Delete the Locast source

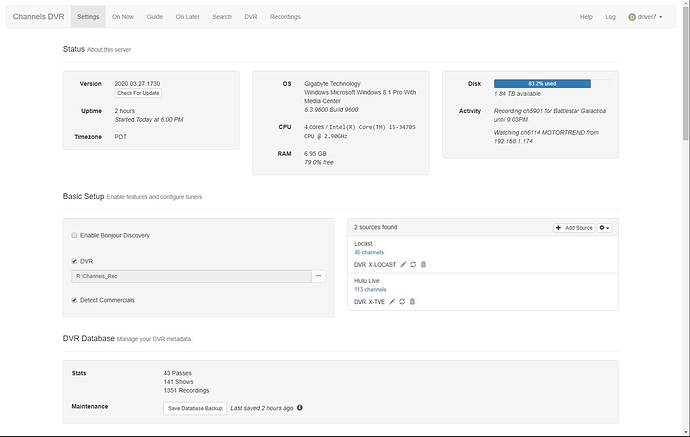[x=423, y=264]
